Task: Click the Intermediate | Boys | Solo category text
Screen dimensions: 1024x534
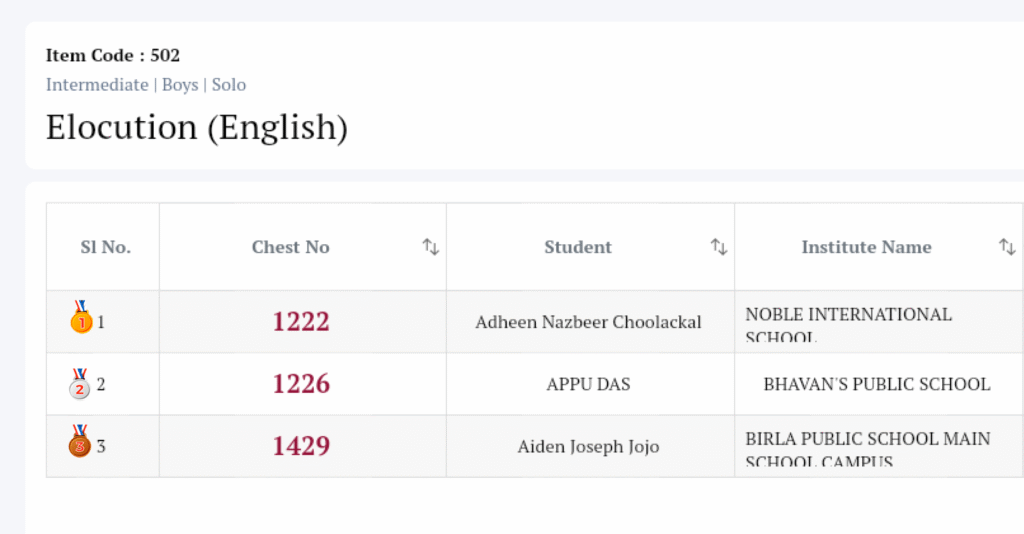Action: [x=146, y=85]
